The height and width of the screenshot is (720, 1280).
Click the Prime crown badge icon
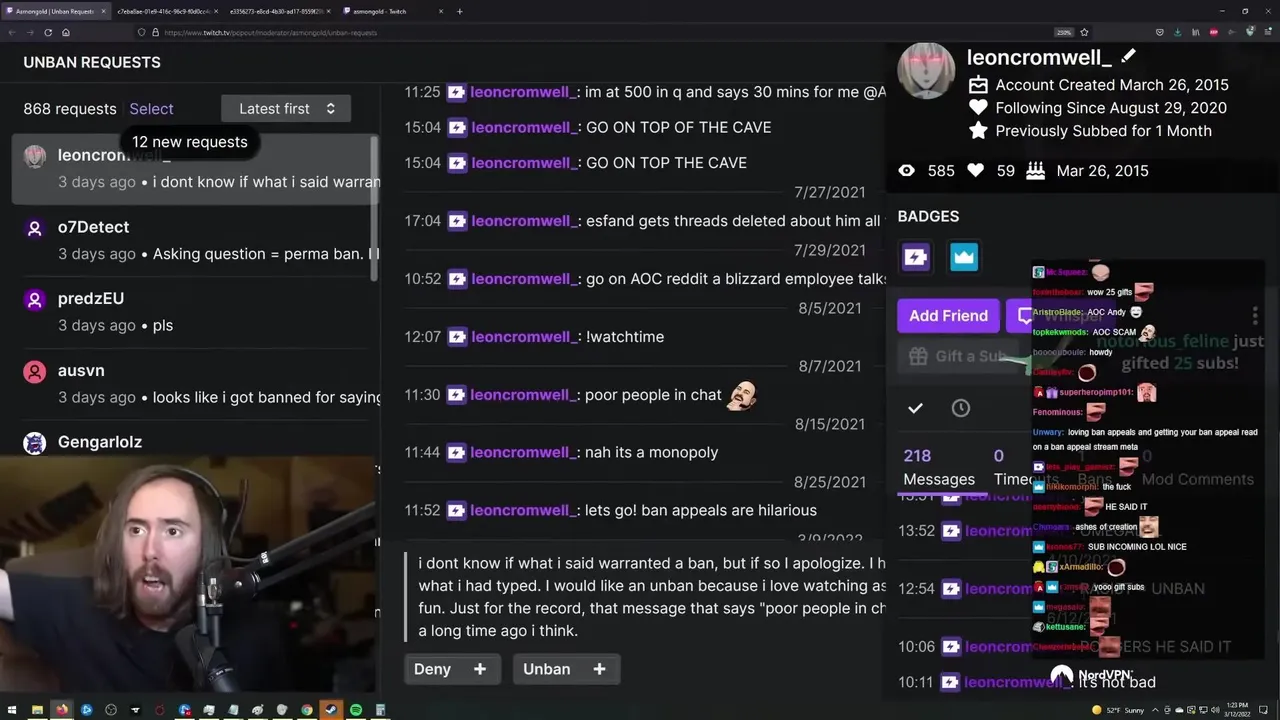coord(963,257)
